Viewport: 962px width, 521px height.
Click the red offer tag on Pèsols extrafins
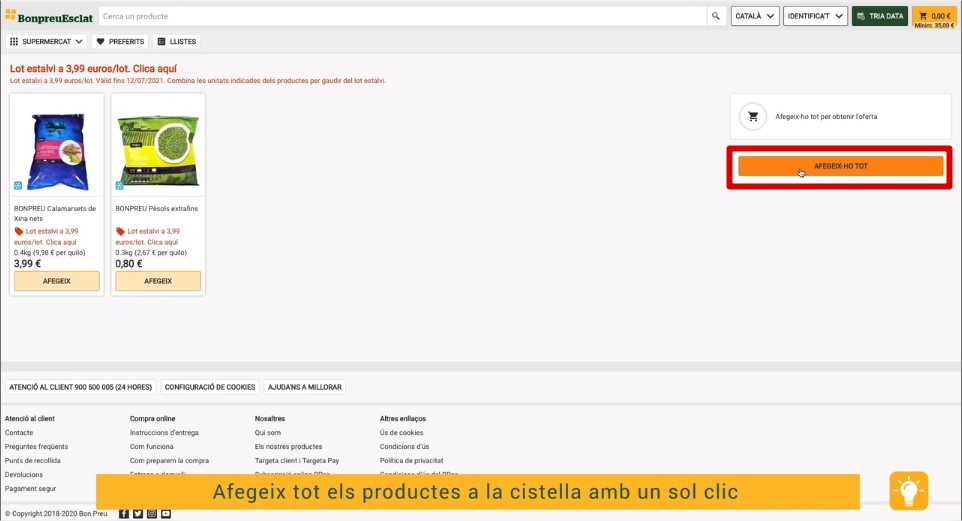click(x=120, y=231)
